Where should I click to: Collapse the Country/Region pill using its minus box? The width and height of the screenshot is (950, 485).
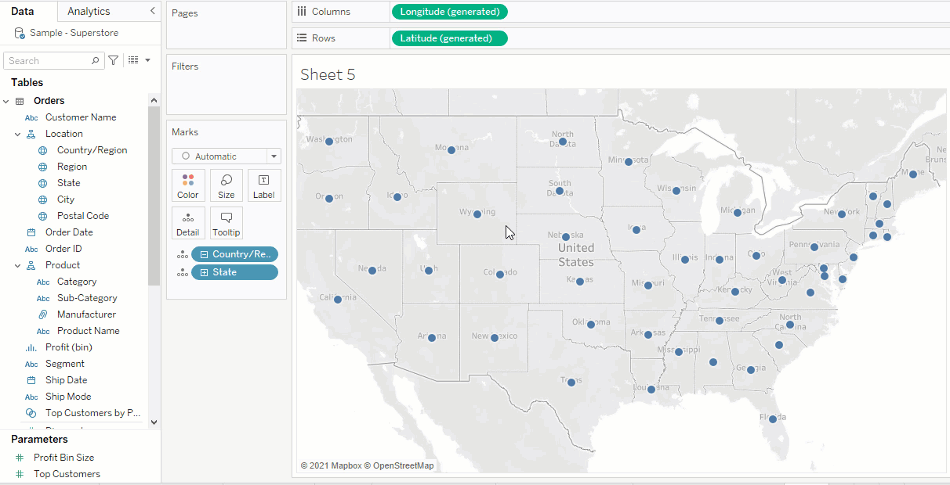204,255
